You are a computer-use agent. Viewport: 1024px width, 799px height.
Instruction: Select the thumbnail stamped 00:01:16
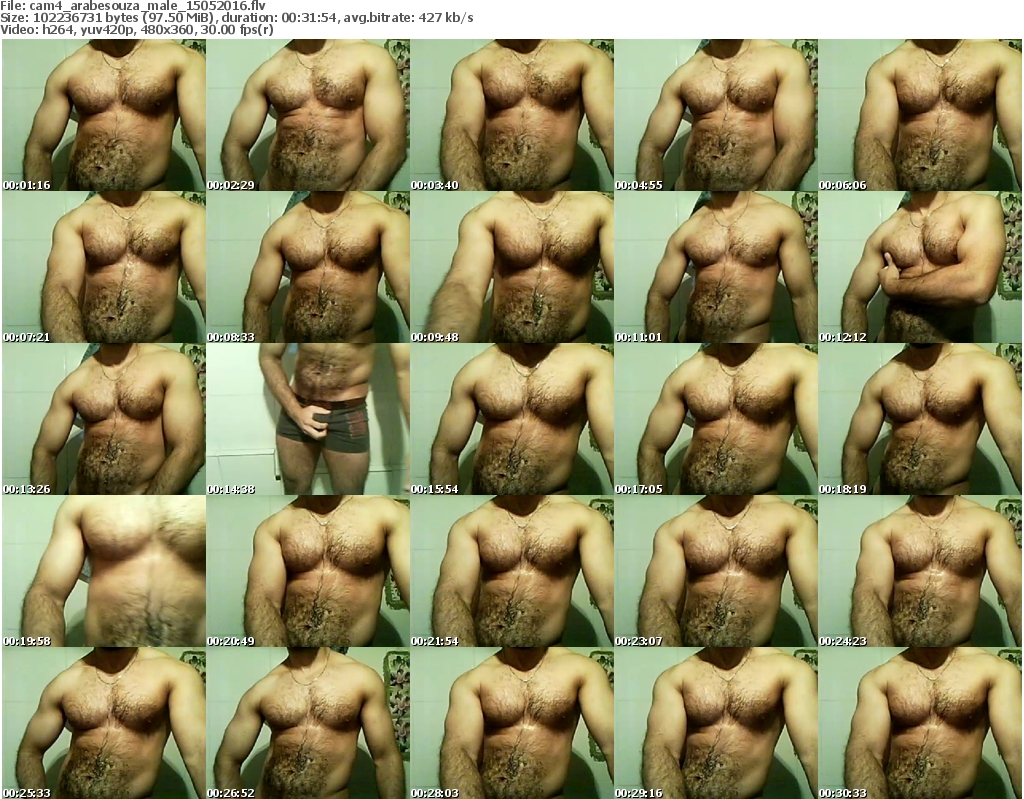(x=104, y=115)
